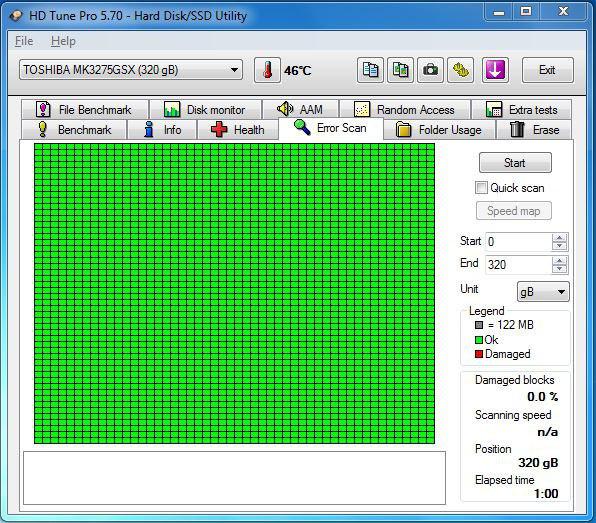Start the error scan

(515, 163)
